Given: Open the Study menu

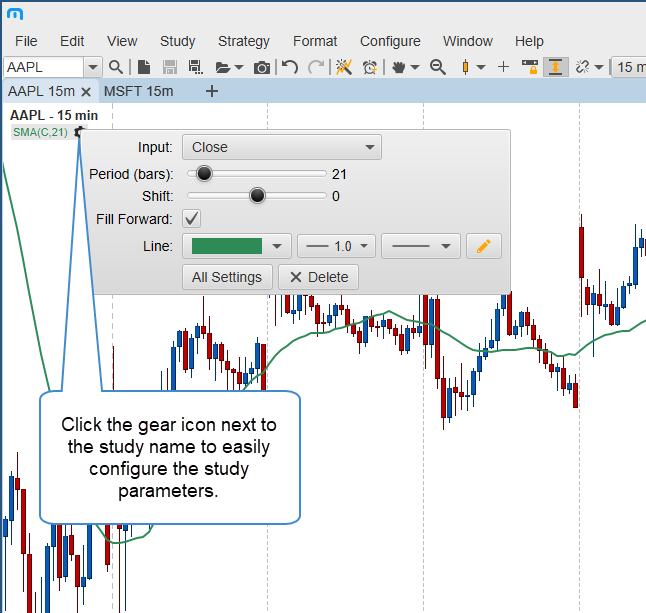Looking at the screenshot, I should 177,41.
